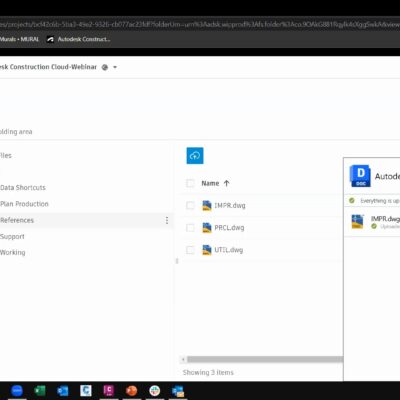Click the pane divider handle beside the folder tree
This screenshot has height=400, width=400.
(x=177, y=261)
